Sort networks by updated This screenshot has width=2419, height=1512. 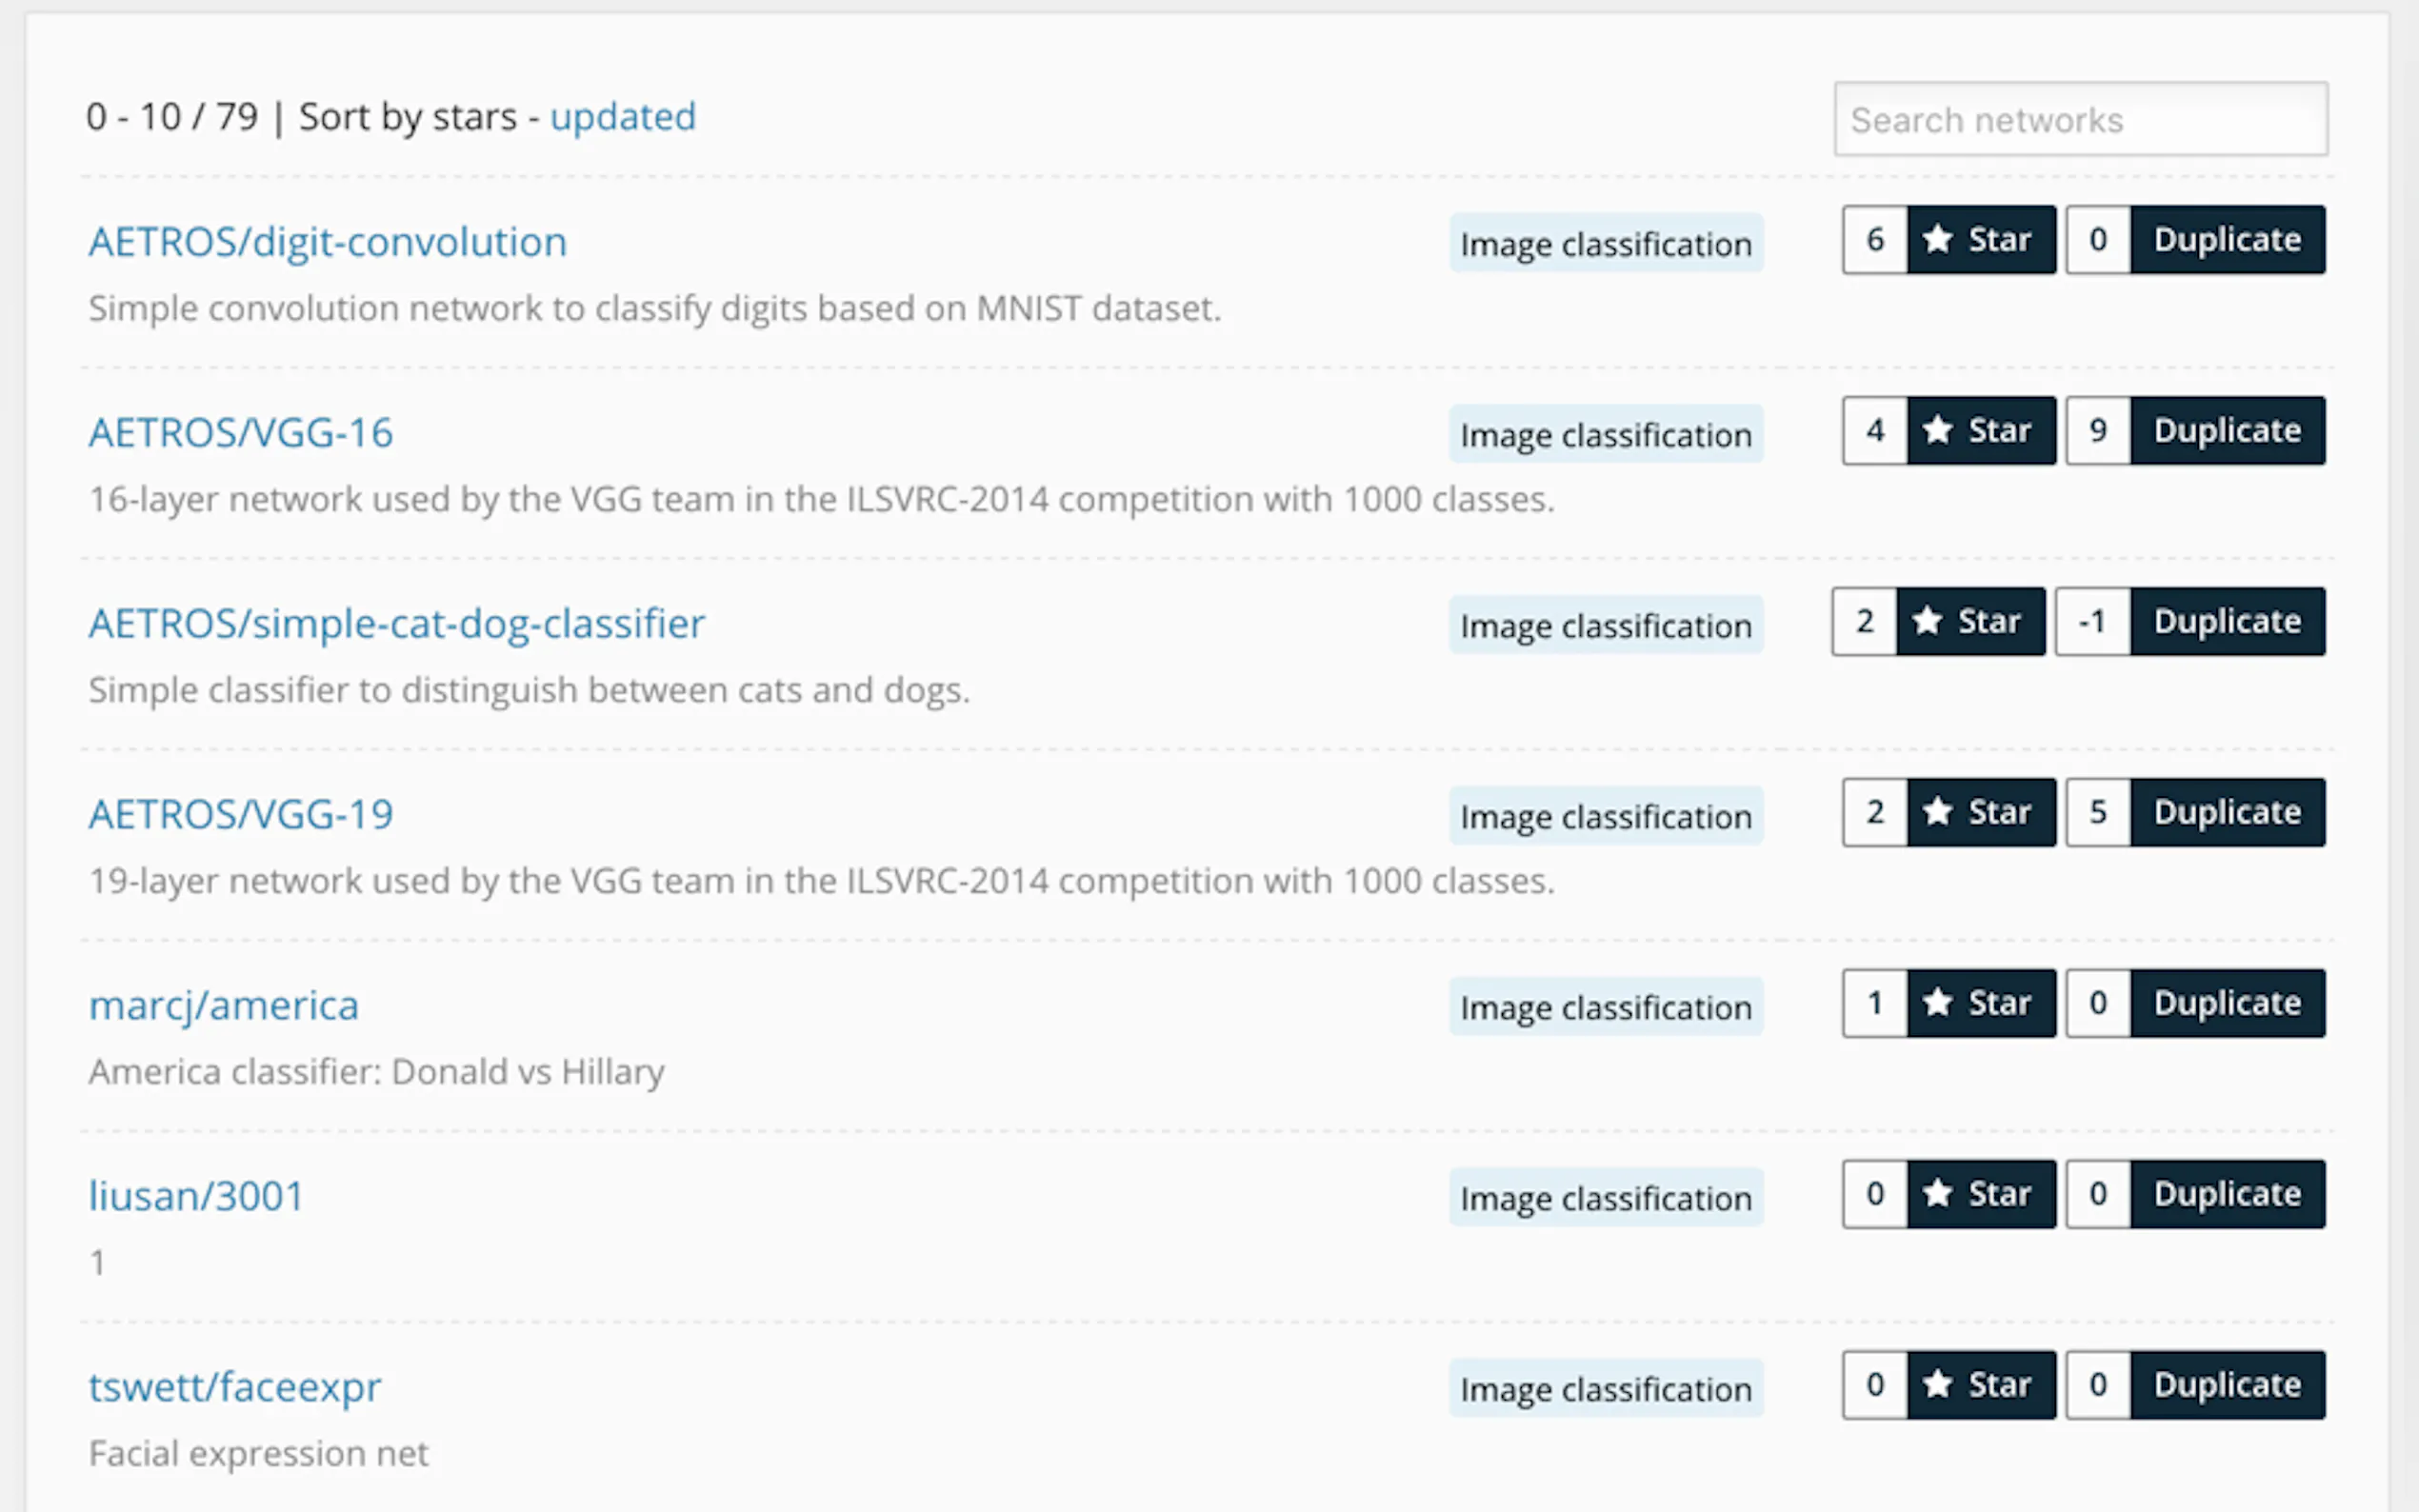click(622, 117)
